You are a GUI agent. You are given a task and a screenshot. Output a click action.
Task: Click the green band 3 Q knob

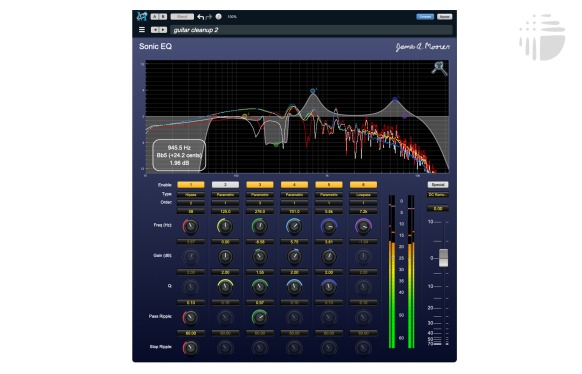coord(259,287)
